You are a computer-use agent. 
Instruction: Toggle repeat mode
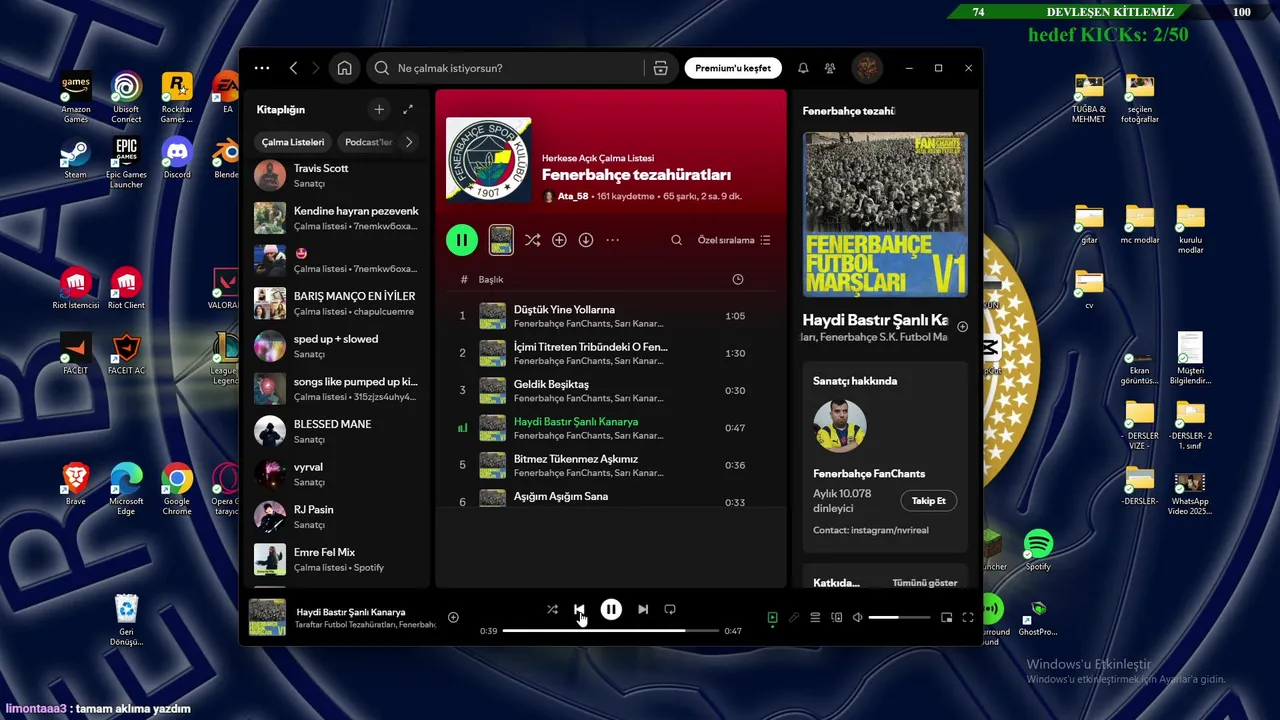670,609
